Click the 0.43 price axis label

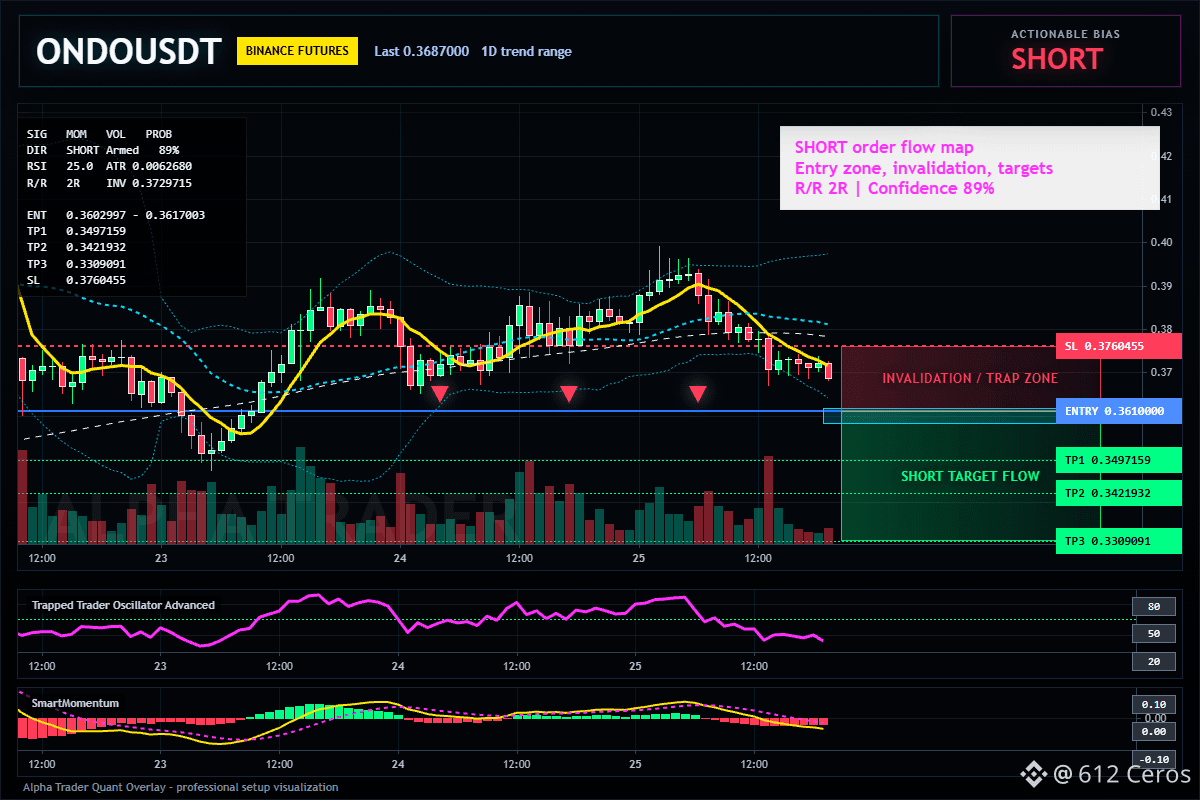click(x=1161, y=112)
